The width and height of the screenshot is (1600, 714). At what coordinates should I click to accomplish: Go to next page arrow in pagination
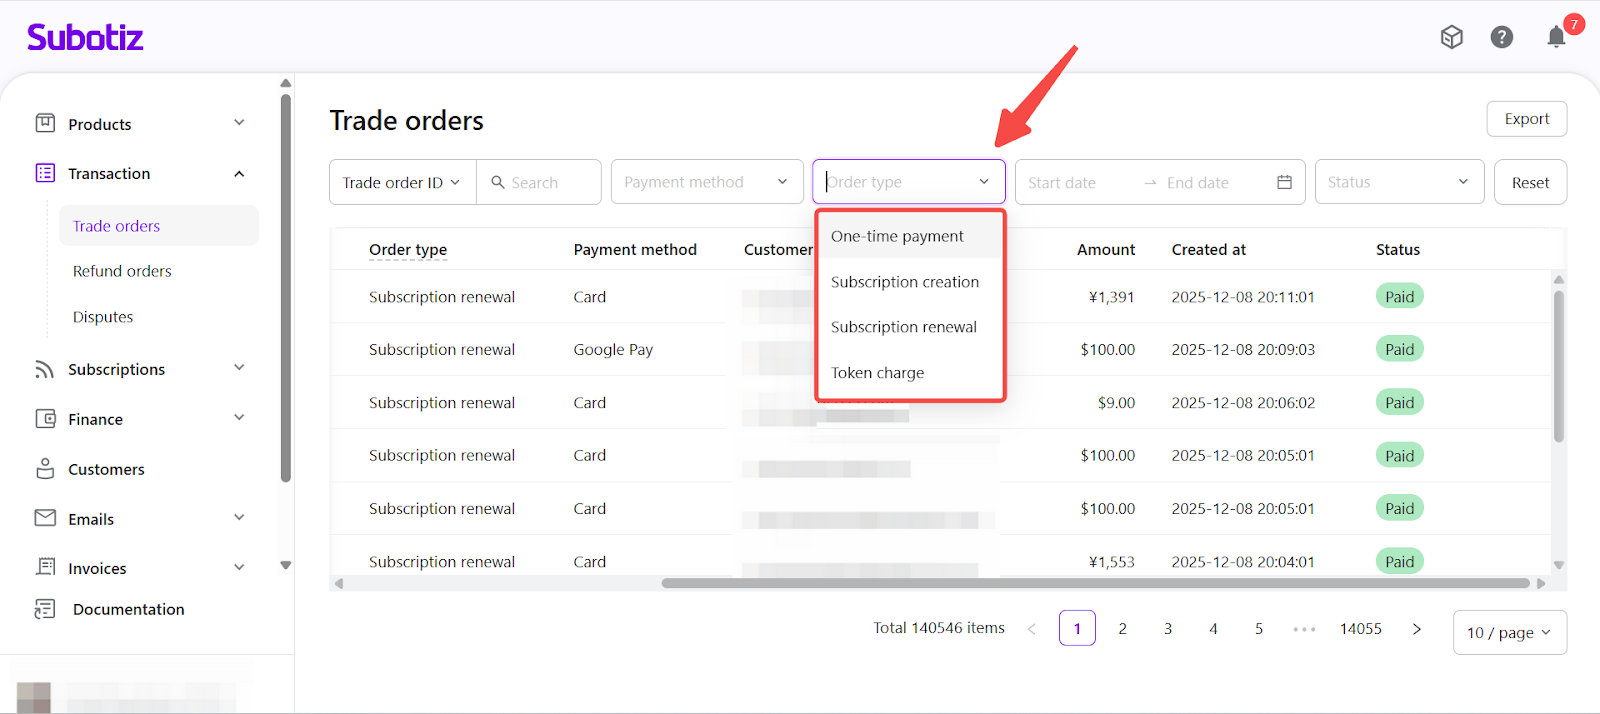(1416, 629)
